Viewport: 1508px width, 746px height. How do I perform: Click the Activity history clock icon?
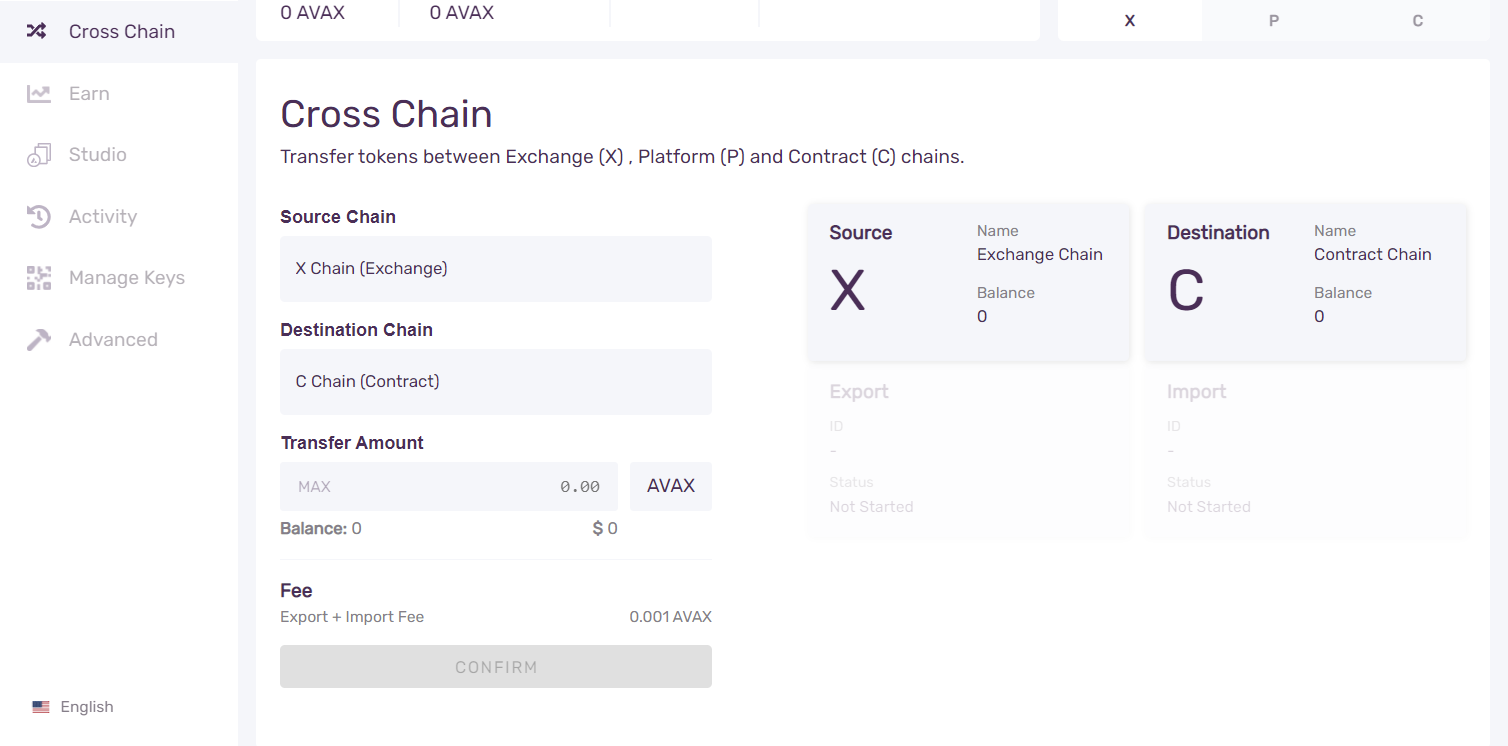(x=38, y=217)
